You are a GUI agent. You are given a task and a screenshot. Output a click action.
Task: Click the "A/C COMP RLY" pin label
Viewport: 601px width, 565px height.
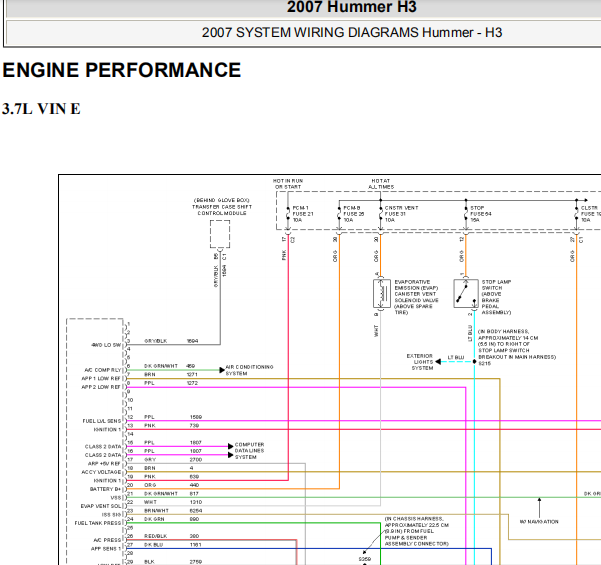(x=103, y=370)
